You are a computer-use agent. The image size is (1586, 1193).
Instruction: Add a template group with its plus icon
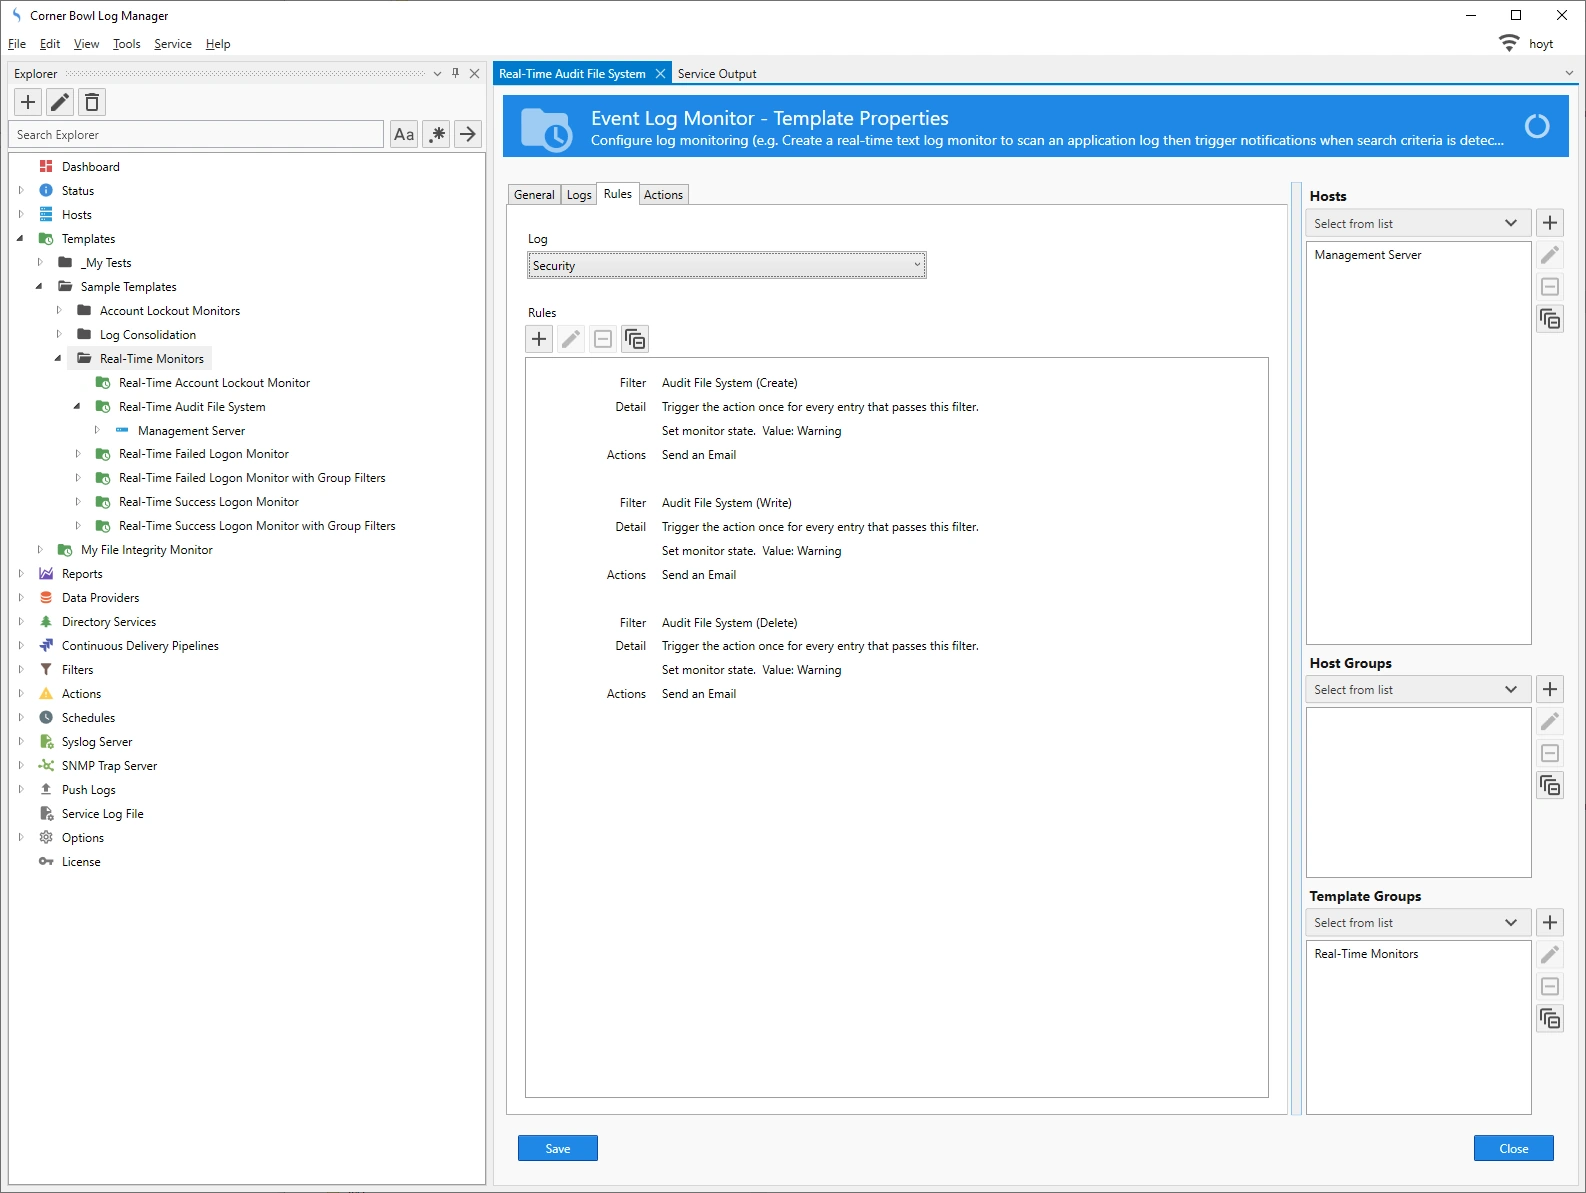(1550, 922)
